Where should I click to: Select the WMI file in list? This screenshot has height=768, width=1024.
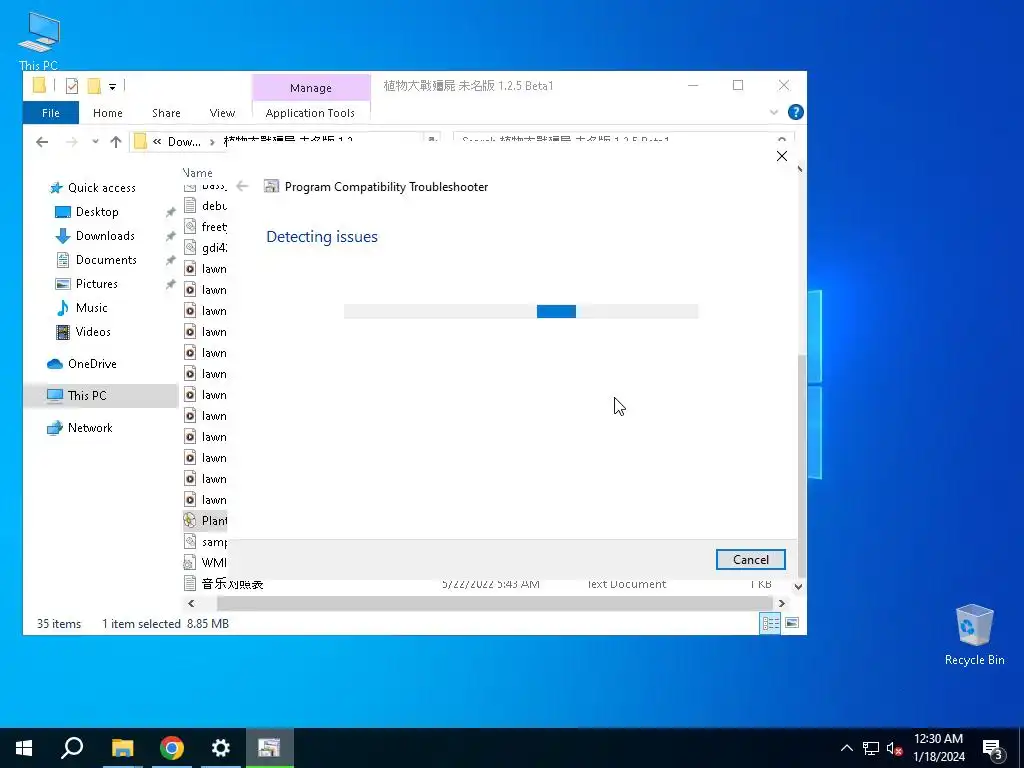tap(205, 563)
